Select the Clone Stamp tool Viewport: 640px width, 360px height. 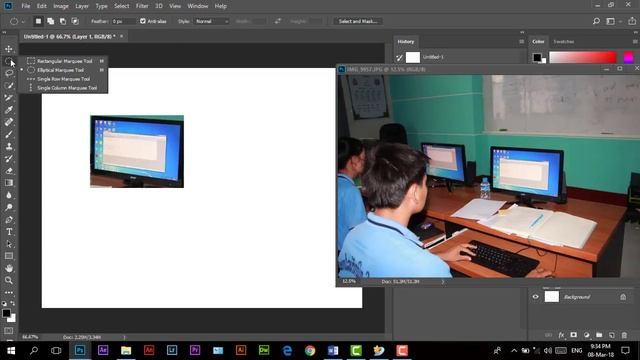coord(9,147)
